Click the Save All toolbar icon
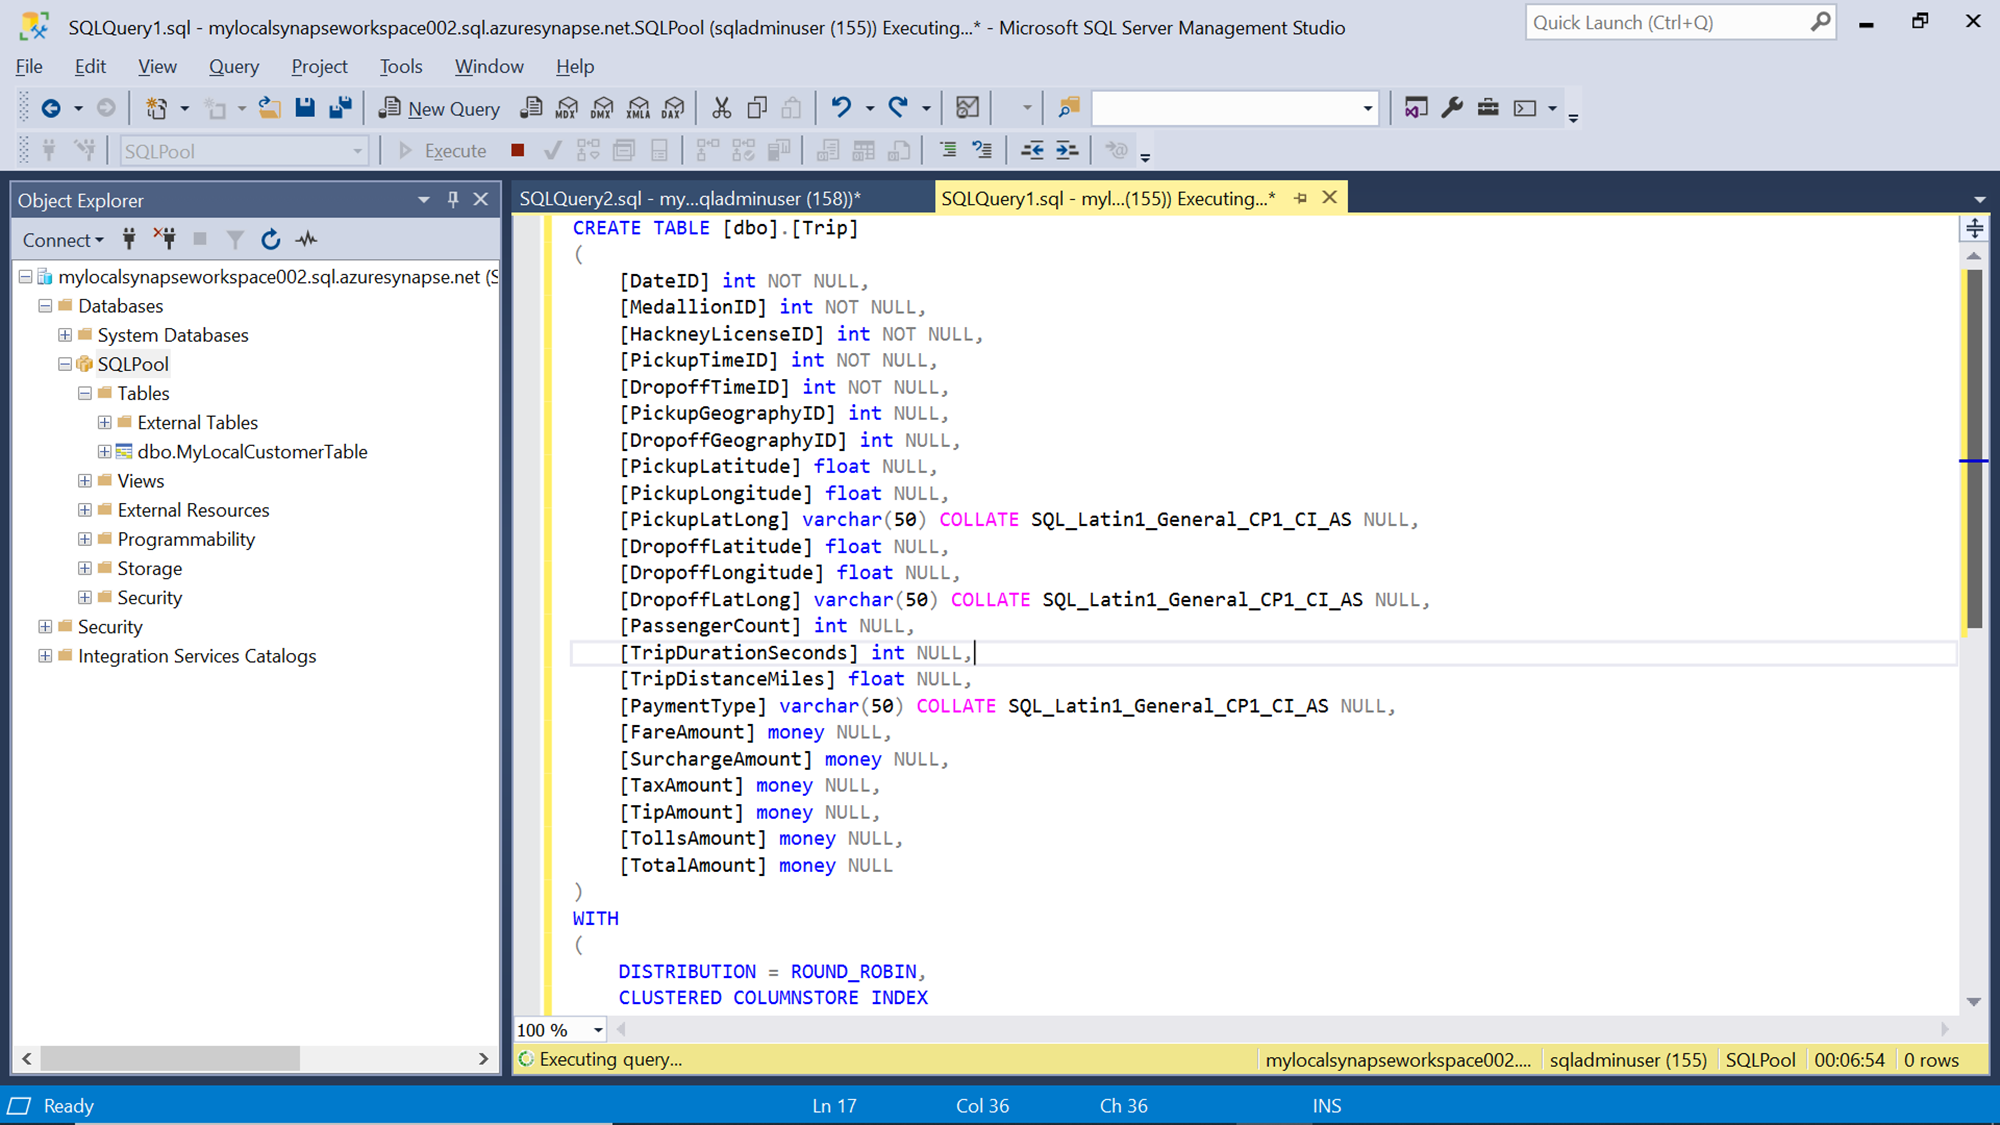The width and height of the screenshot is (2000, 1125). [340, 107]
